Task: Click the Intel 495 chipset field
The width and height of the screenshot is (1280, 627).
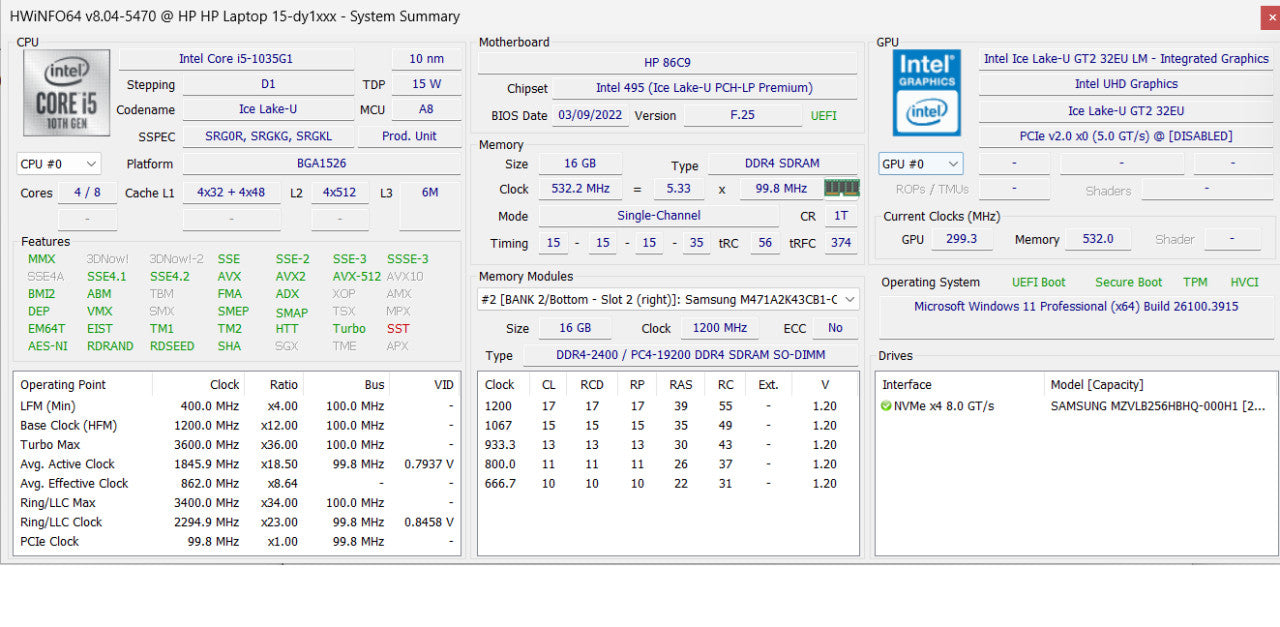Action: (704, 88)
